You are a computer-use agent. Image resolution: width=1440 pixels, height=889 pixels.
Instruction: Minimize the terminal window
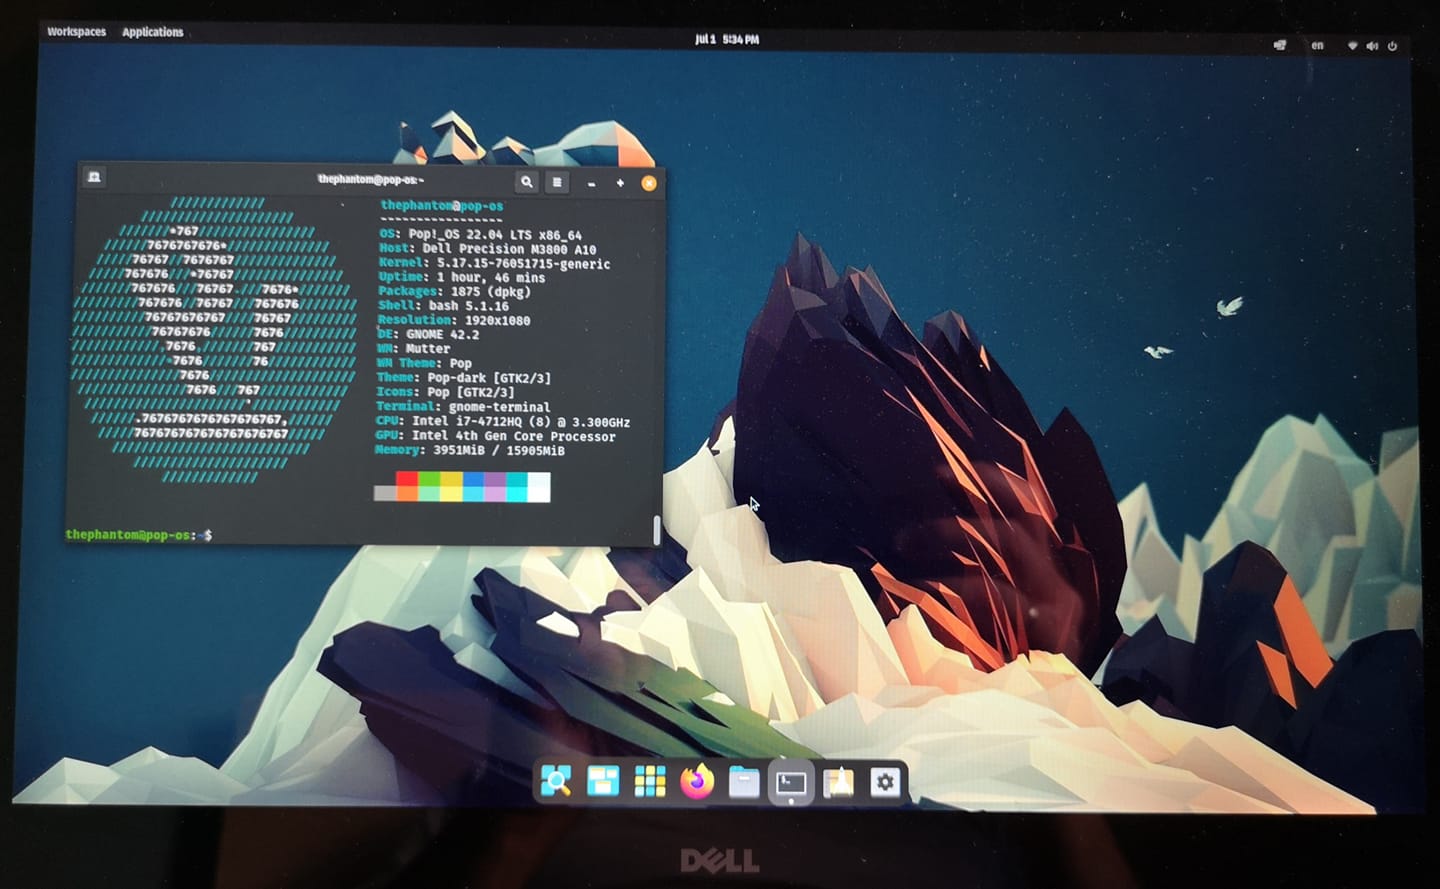[592, 184]
